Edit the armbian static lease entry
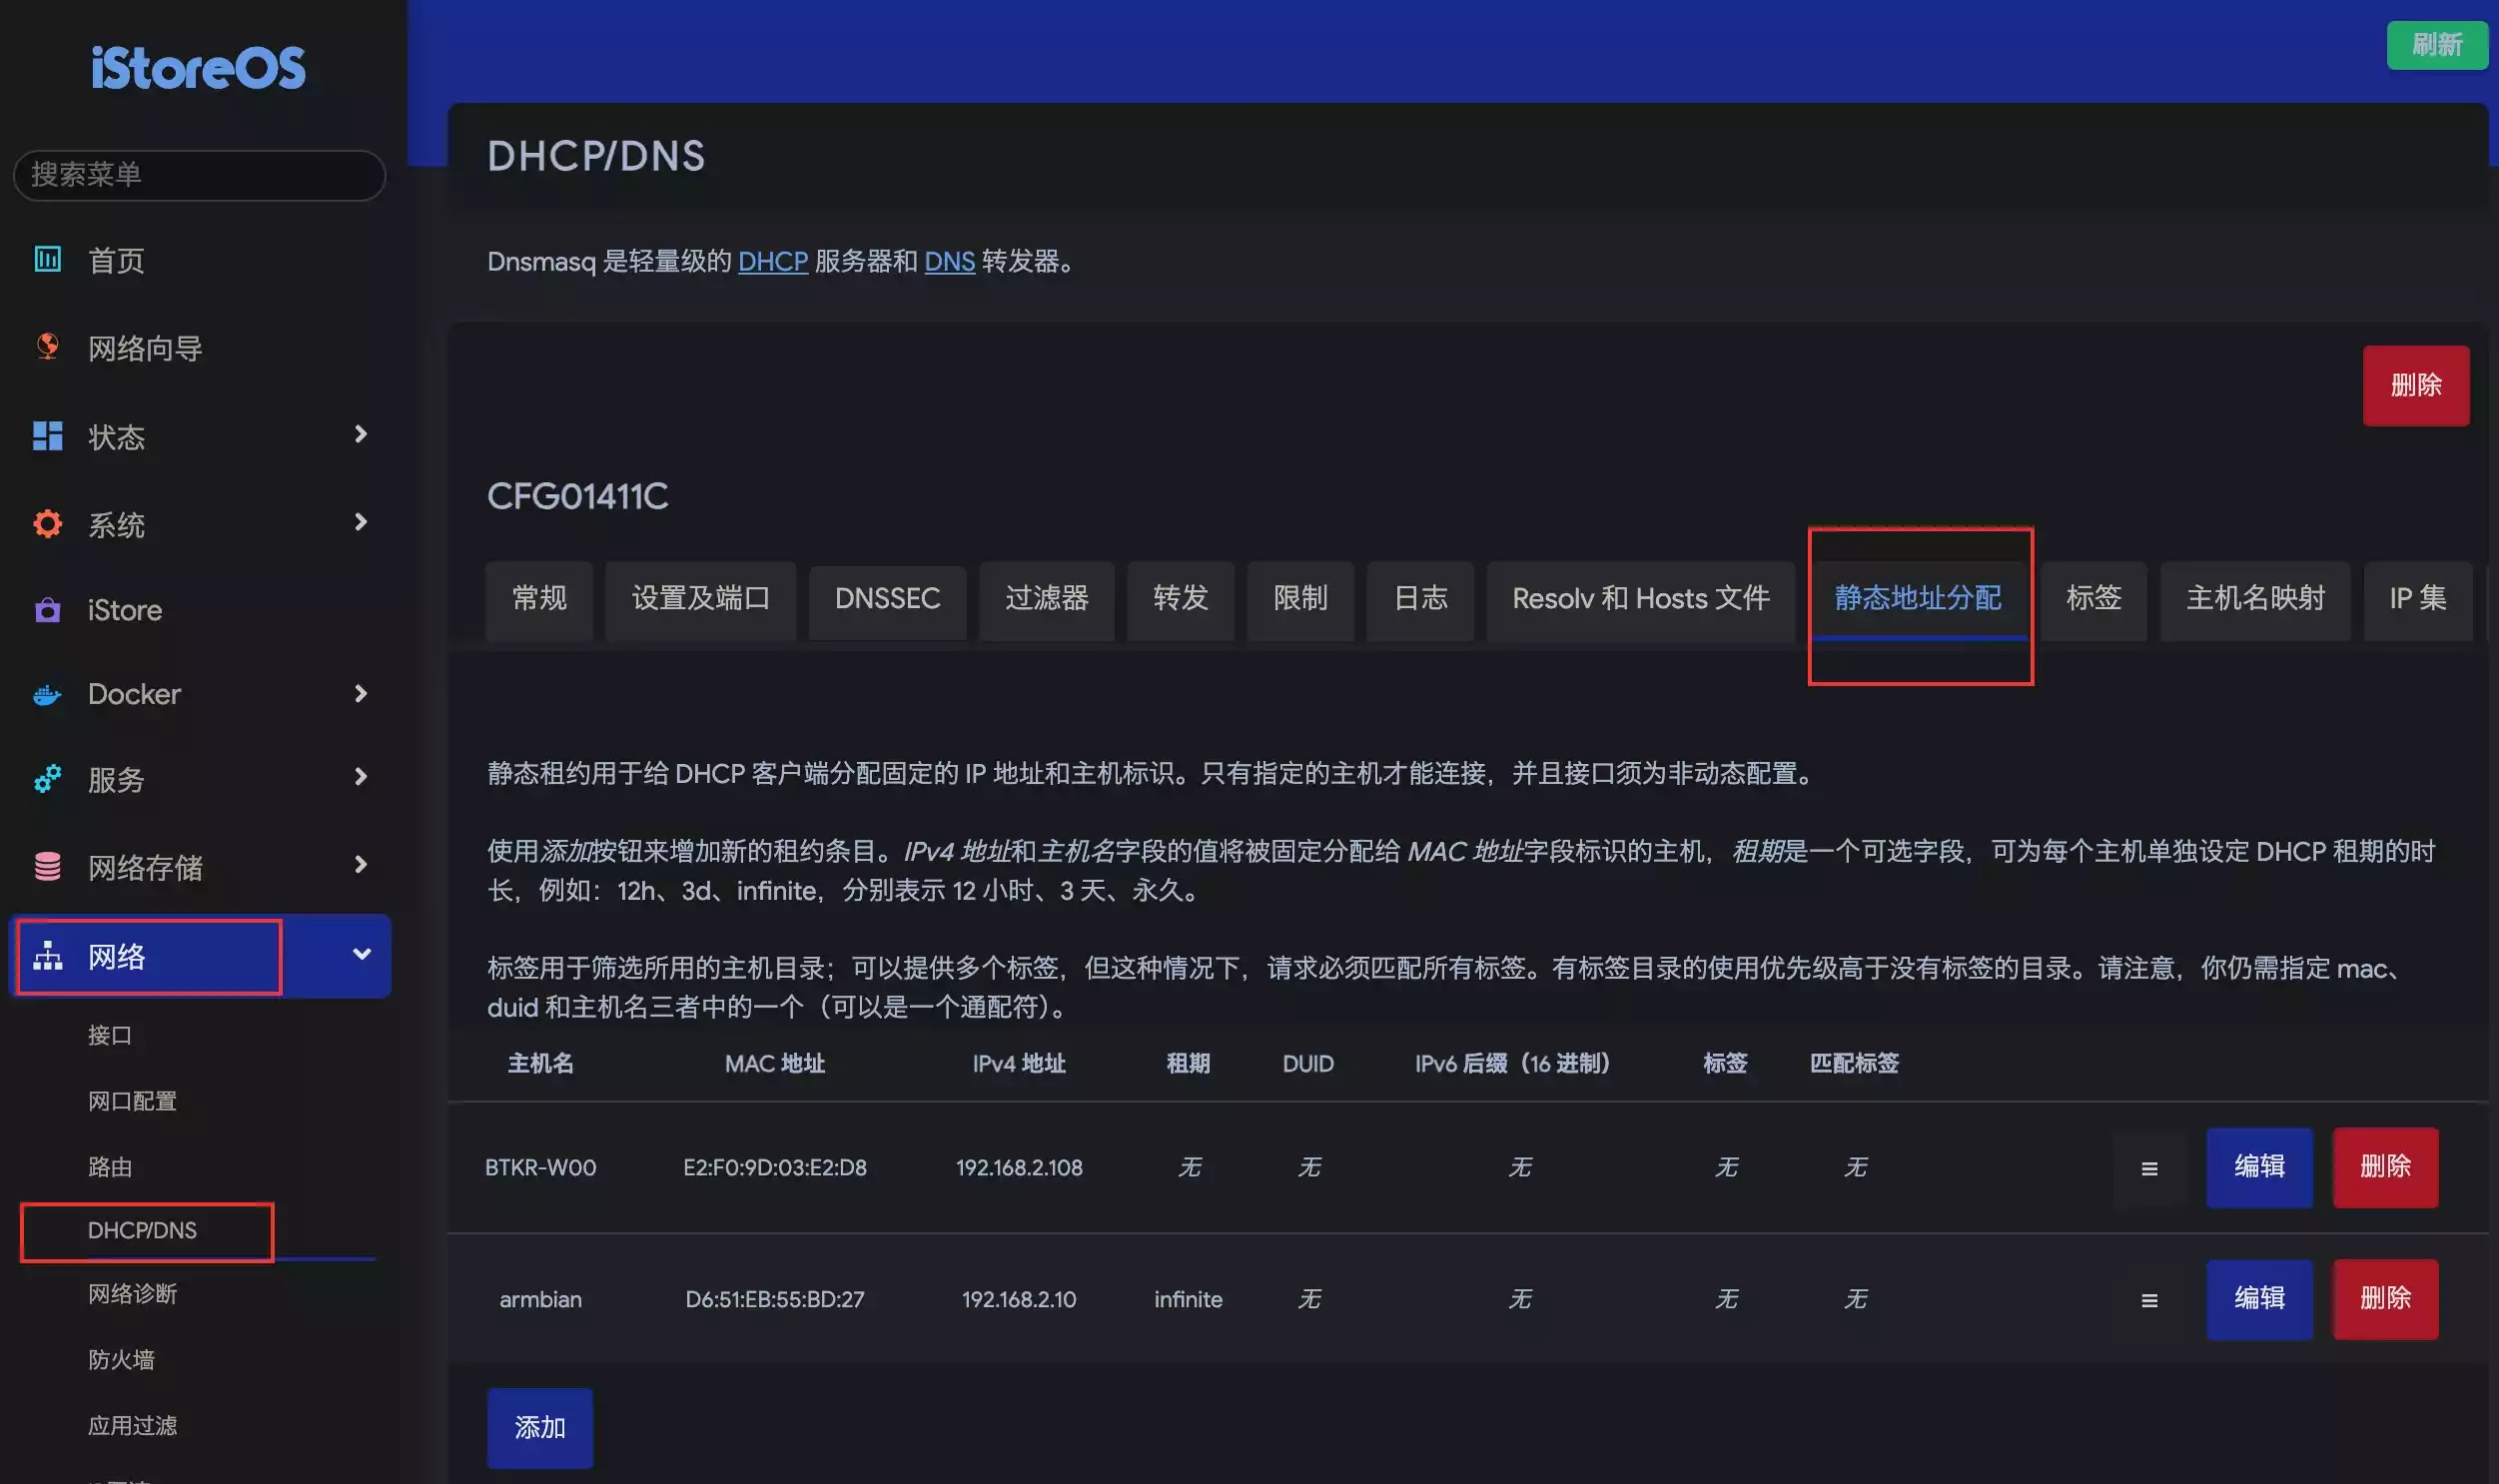 pos(2258,1299)
